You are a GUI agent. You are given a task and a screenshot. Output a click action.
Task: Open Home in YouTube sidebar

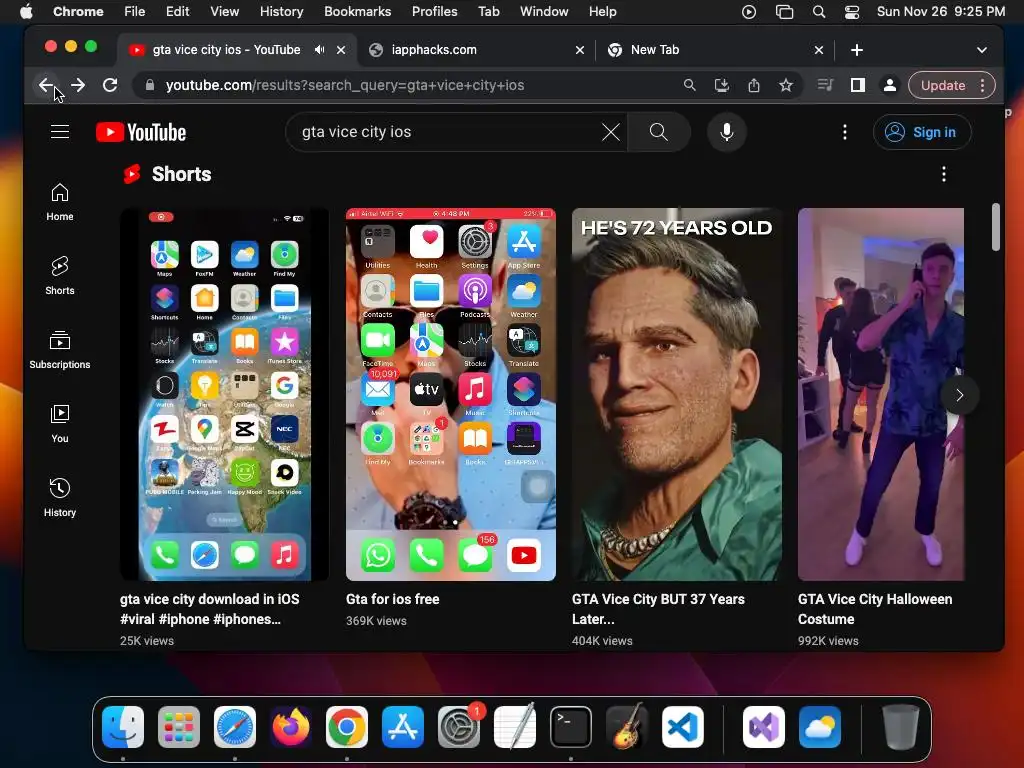pos(60,202)
